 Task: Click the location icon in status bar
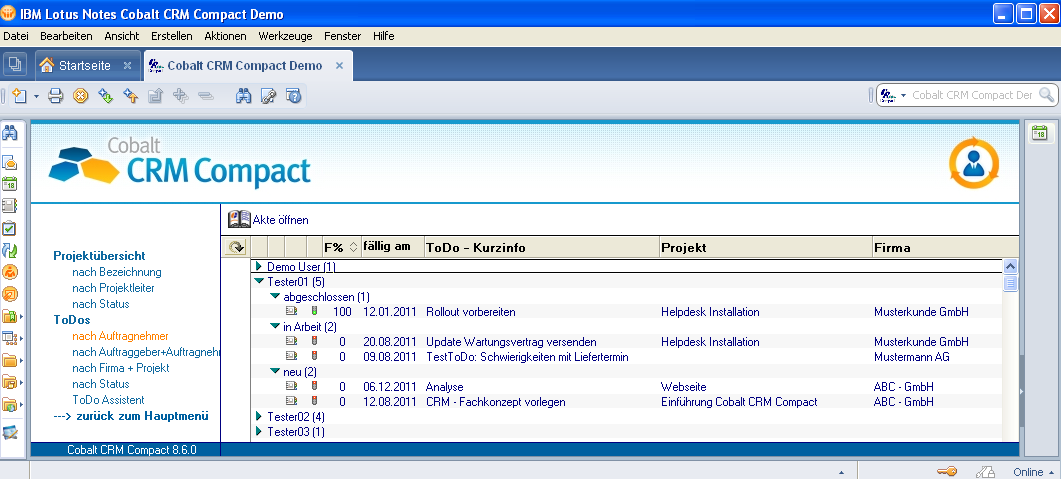coord(985,472)
